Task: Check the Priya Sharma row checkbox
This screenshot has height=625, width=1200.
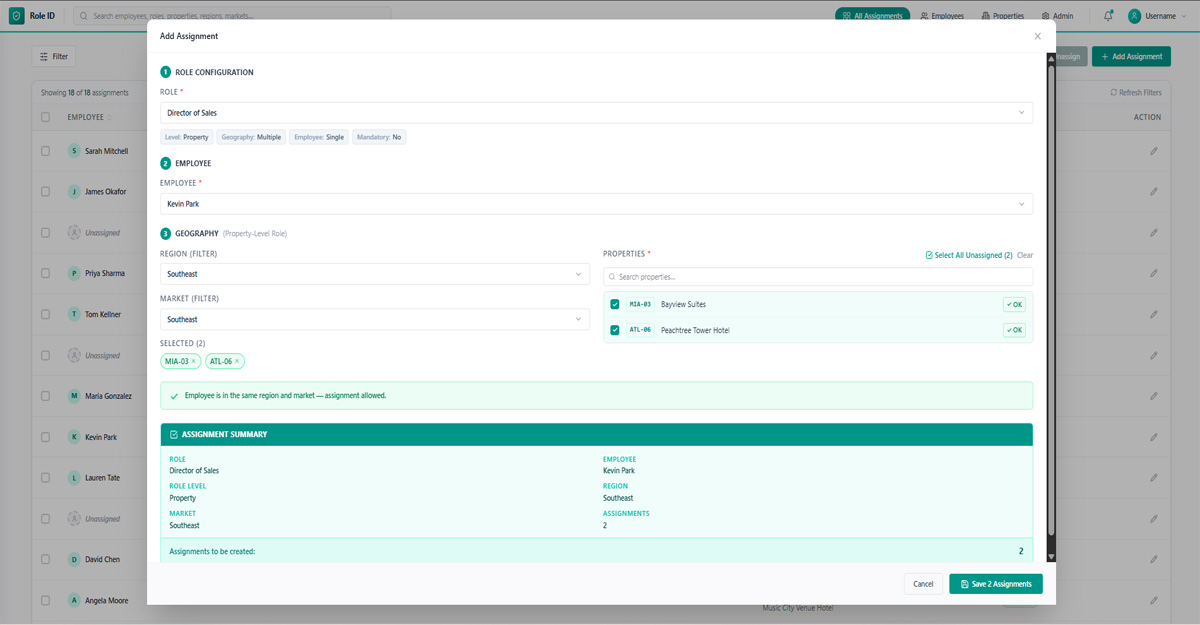Action: coord(45,273)
